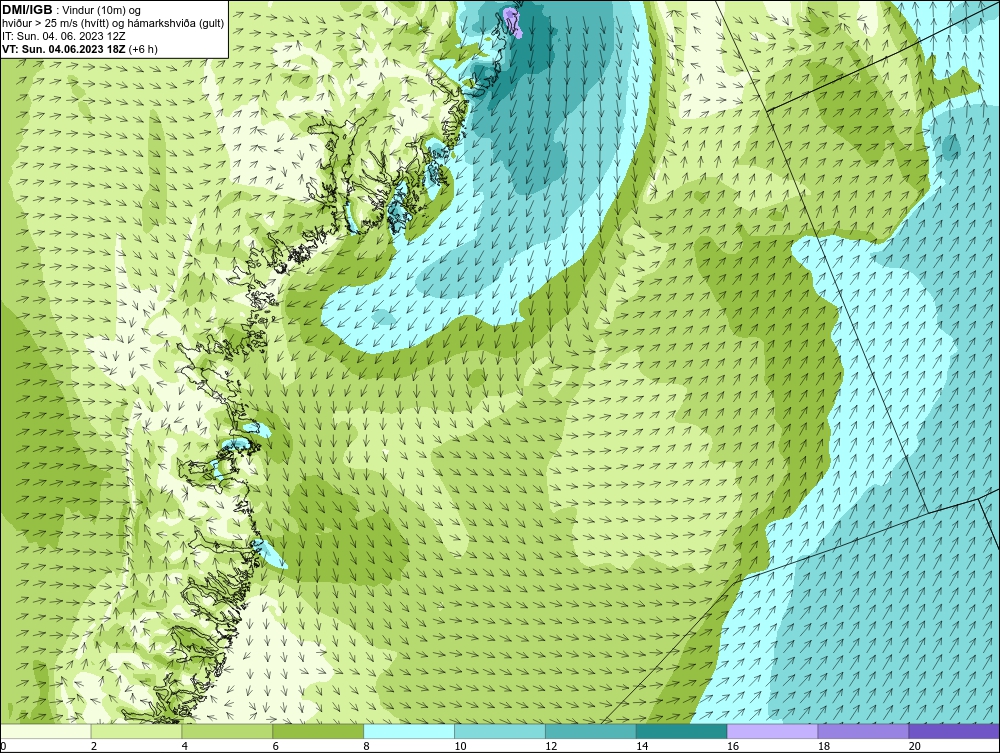Image resolution: width=1000 pixels, height=753 pixels.
Task: Click the 10–12 m/s turquoise legend swatch
Action: [x=500, y=731]
